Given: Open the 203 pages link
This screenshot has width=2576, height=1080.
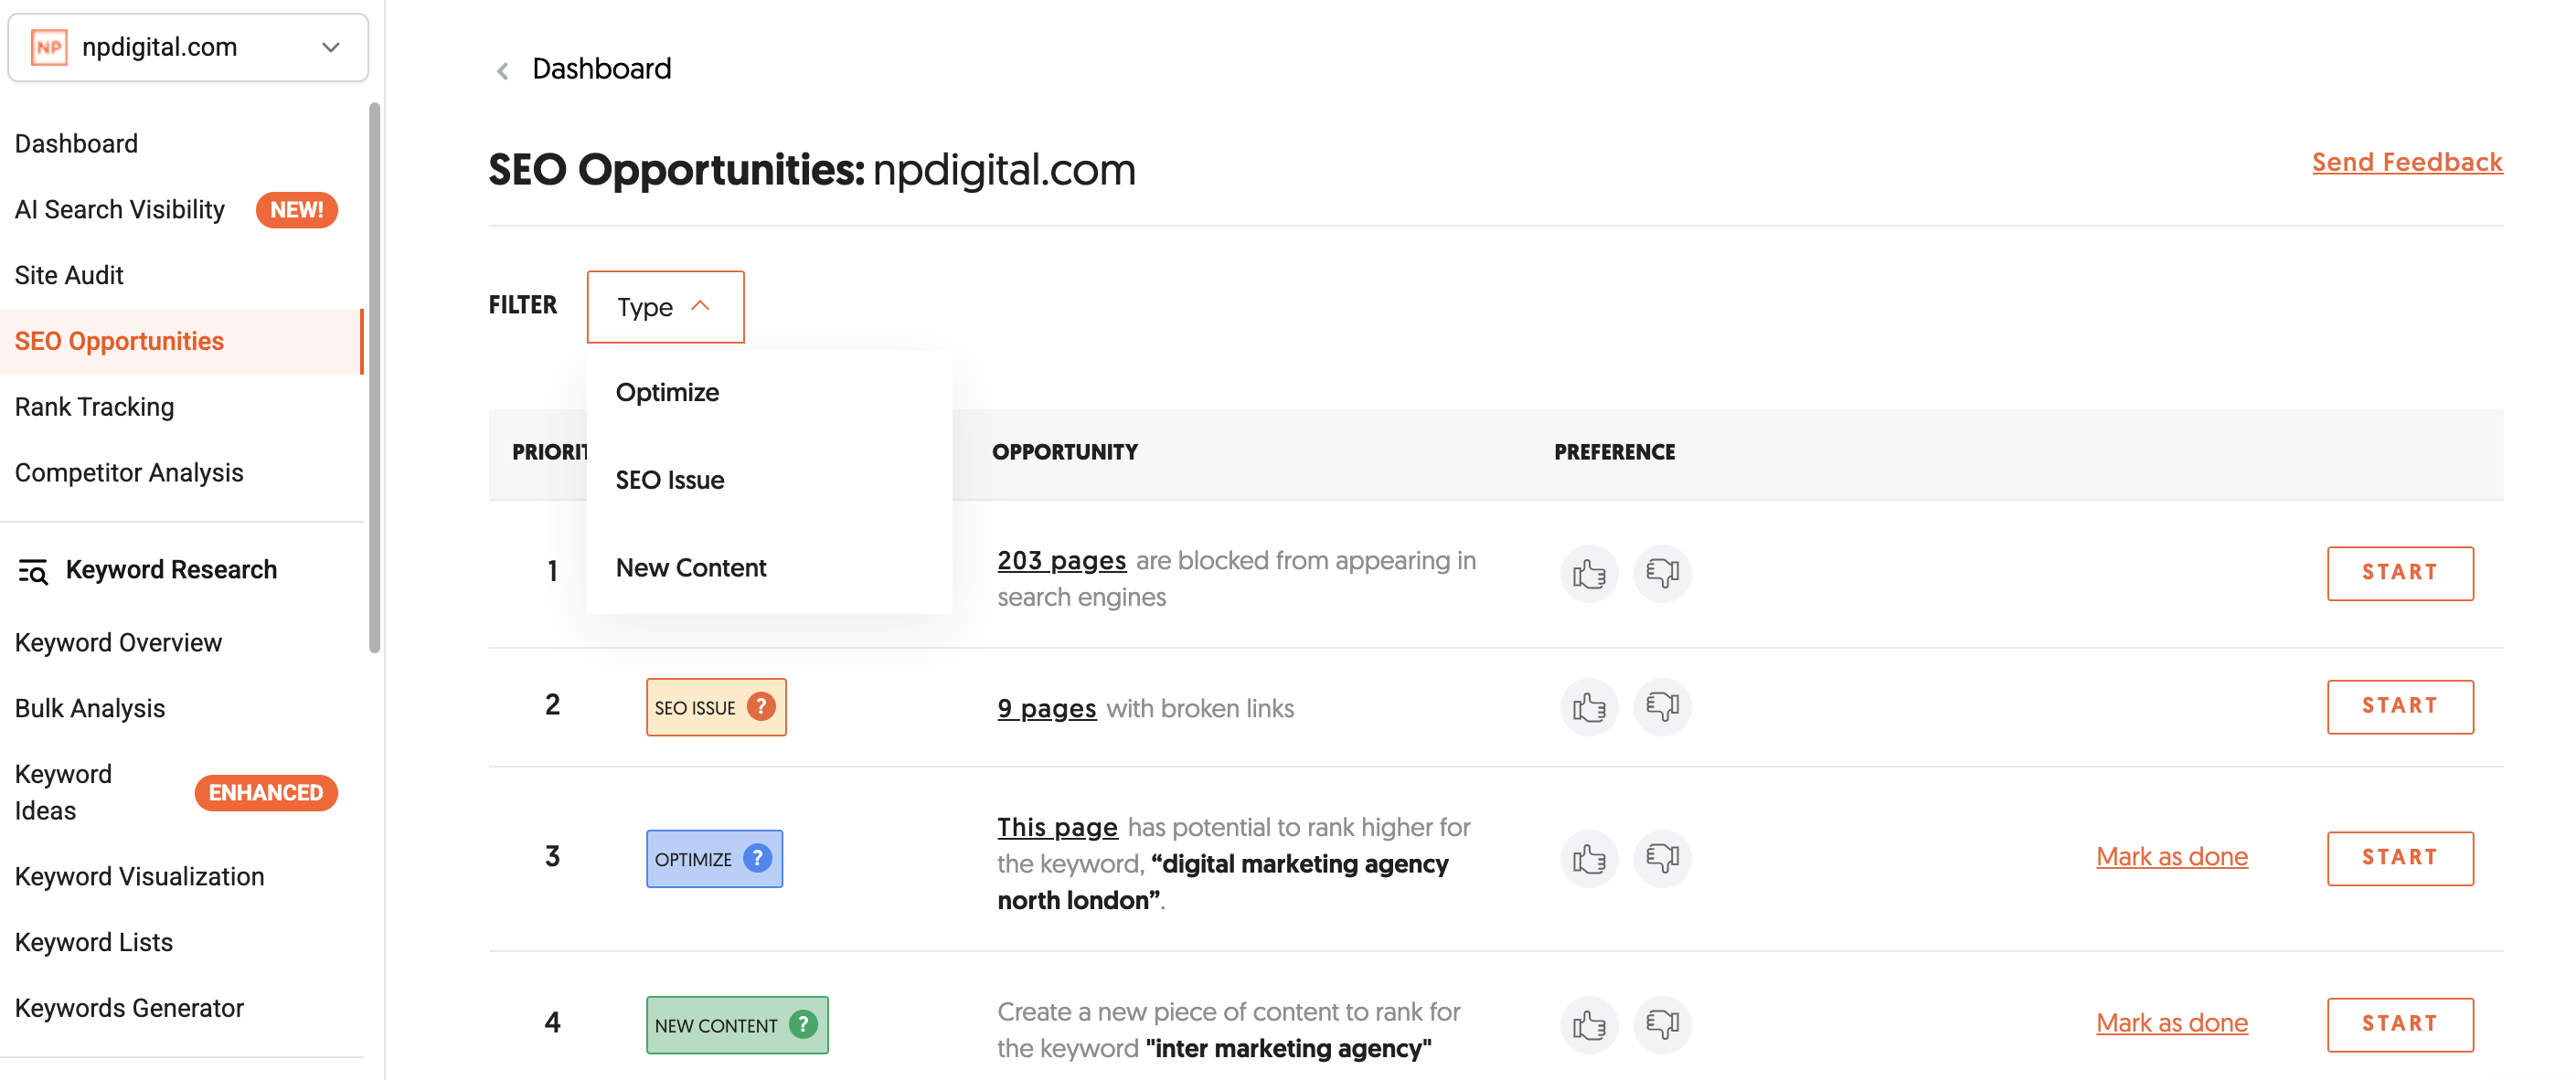Looking at the screenshot, I should [1061, 561].
